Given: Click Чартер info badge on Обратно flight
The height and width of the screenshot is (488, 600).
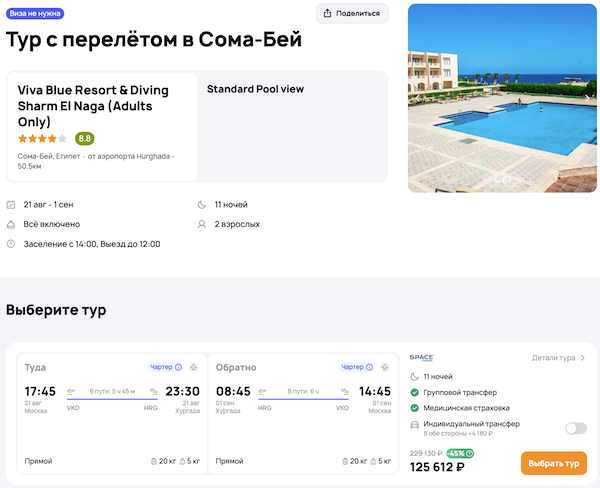Looking at the screenshot, I should click(356, 367).
